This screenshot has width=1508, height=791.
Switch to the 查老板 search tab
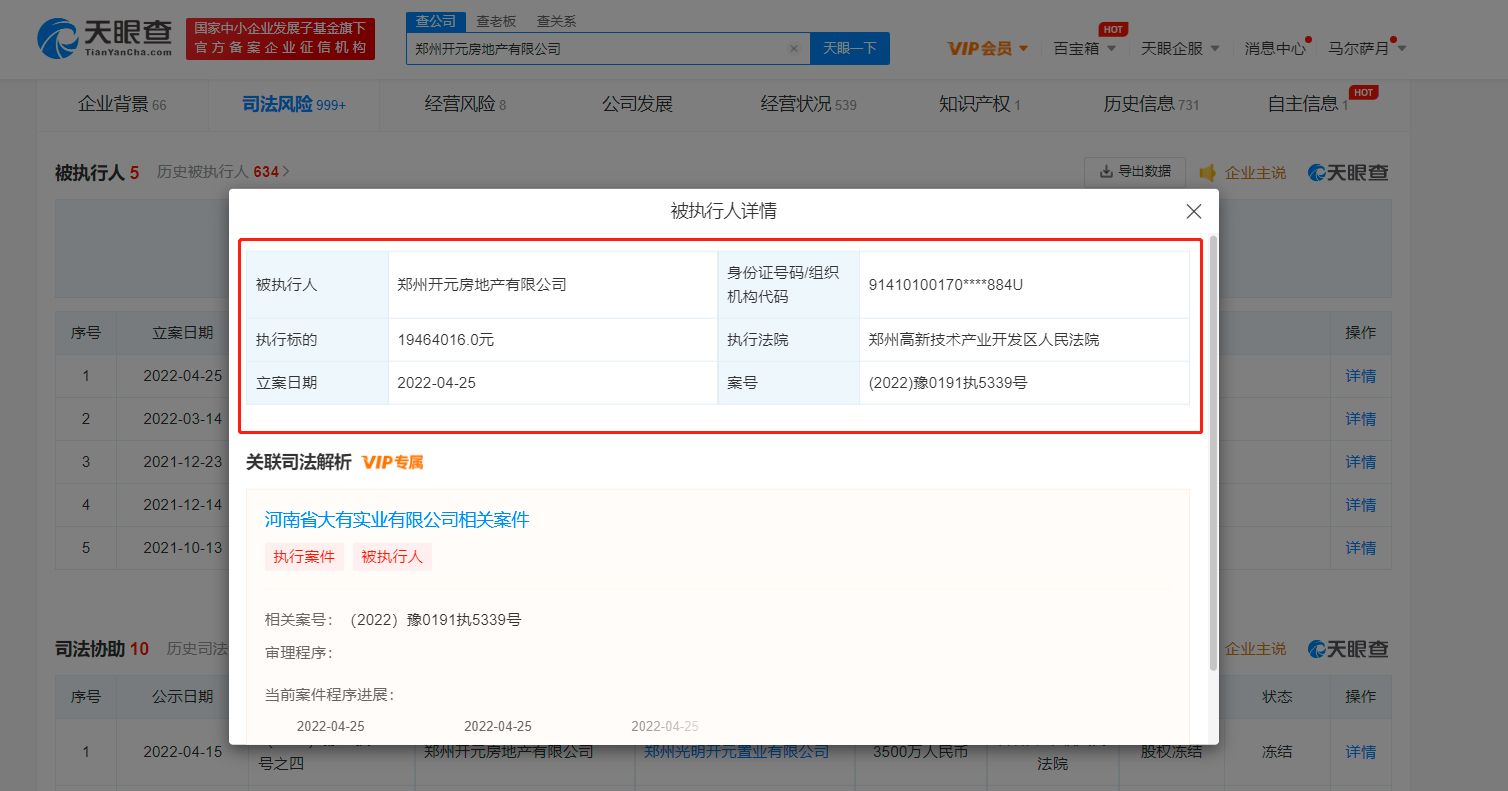click(496, 21)
